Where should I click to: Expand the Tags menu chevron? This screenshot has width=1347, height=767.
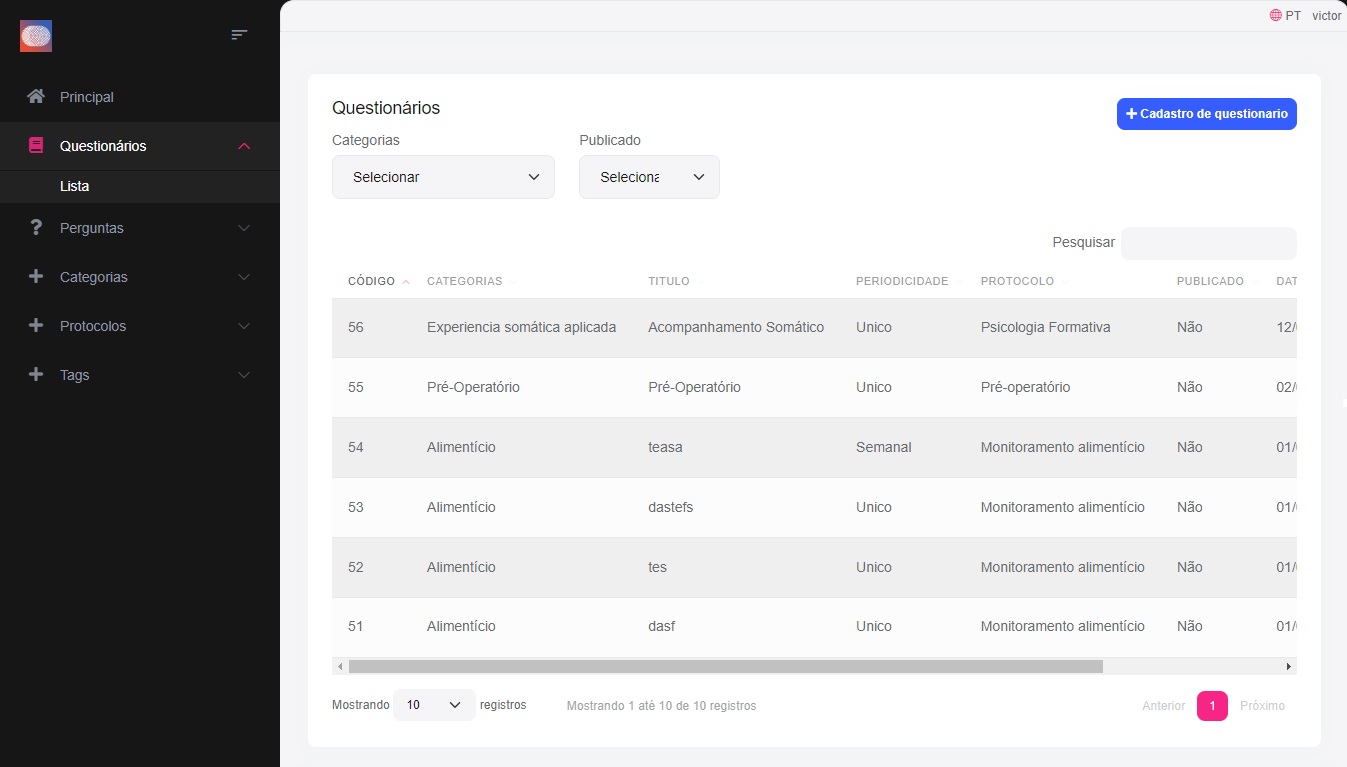pos(244,375)
